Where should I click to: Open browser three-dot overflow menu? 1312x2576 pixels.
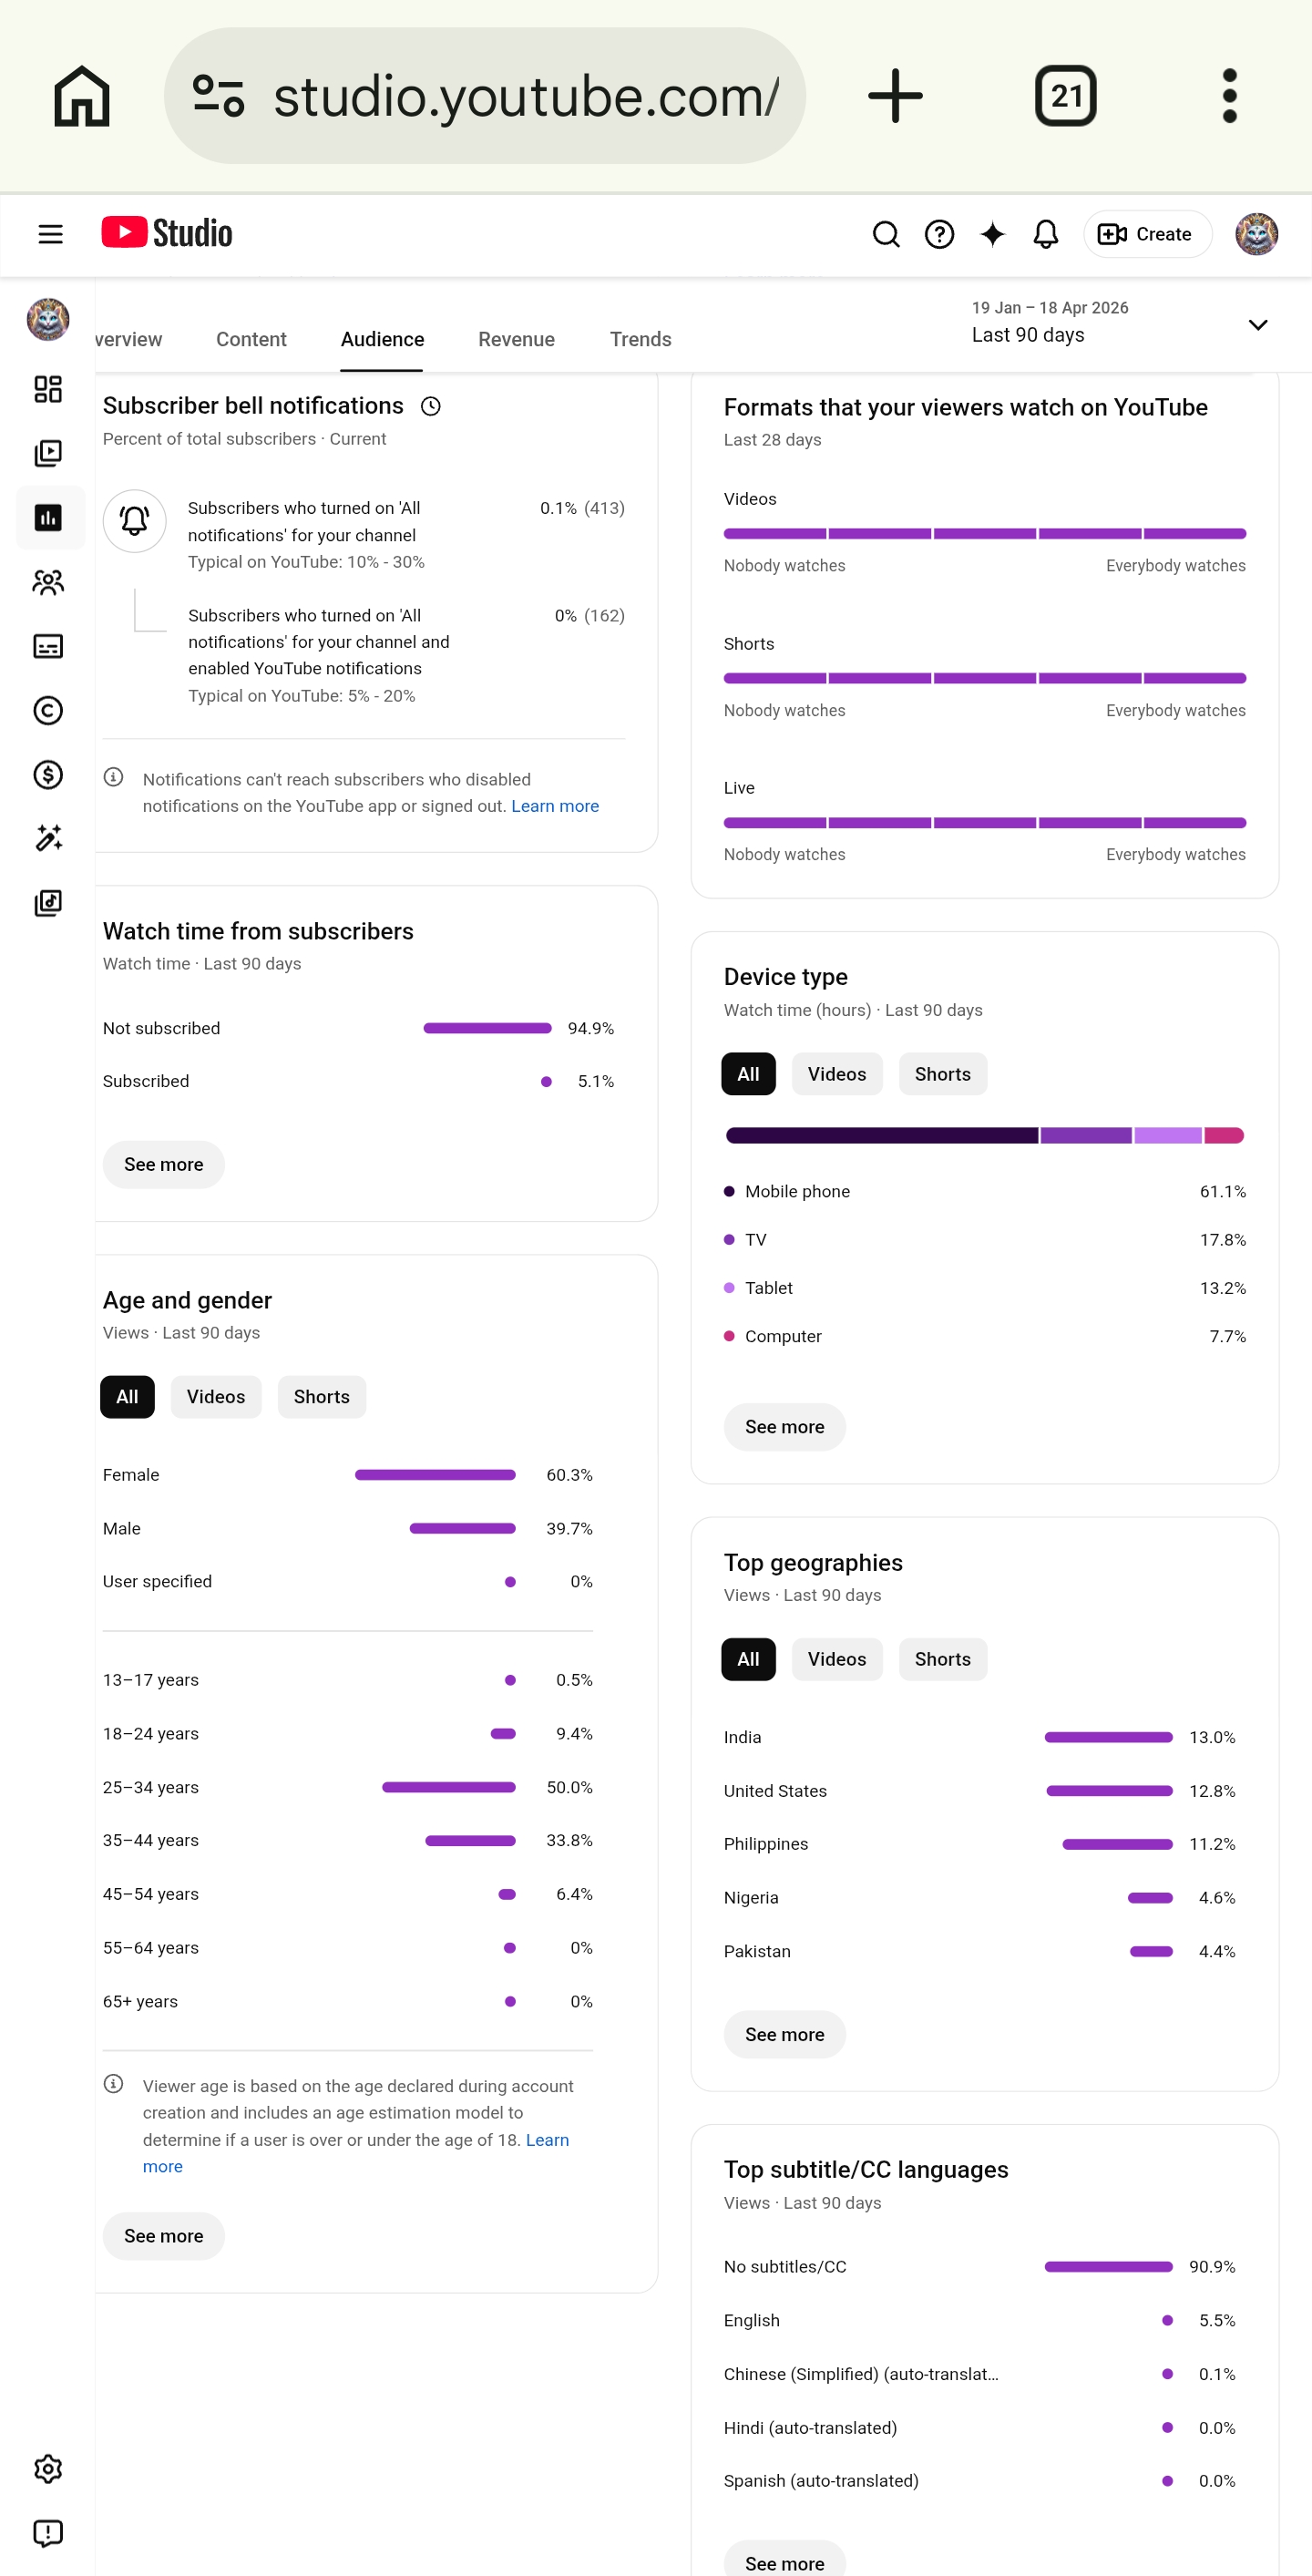pos(1229,96)
